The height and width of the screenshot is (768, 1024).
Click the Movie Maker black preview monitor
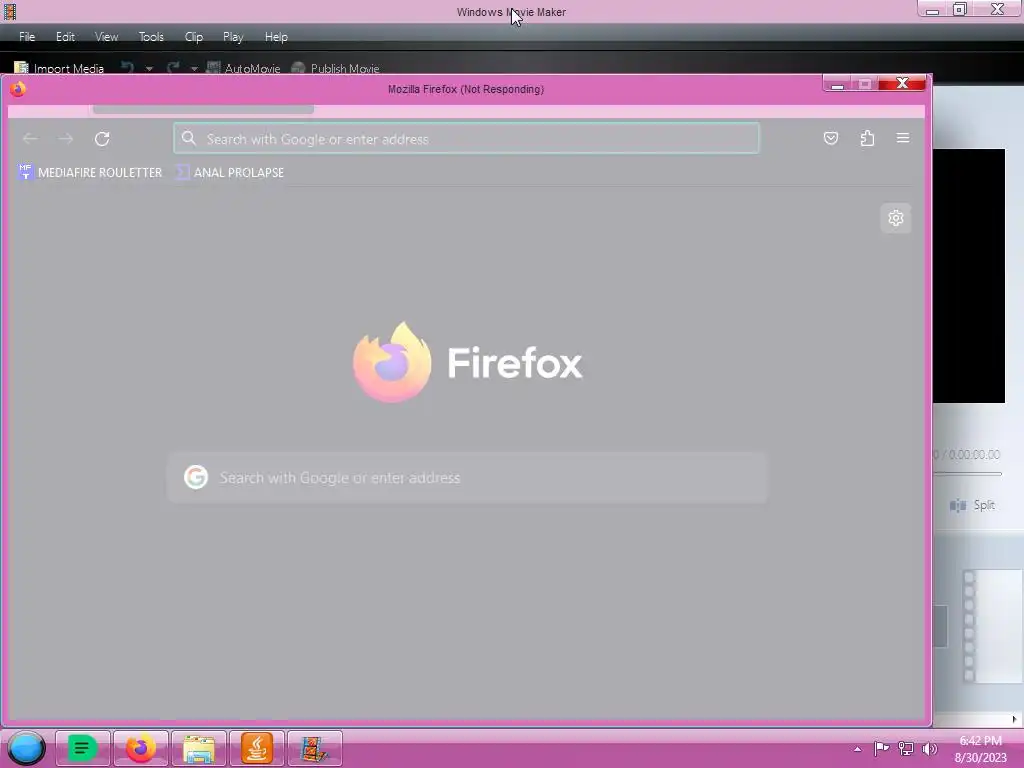click(969, 276)
